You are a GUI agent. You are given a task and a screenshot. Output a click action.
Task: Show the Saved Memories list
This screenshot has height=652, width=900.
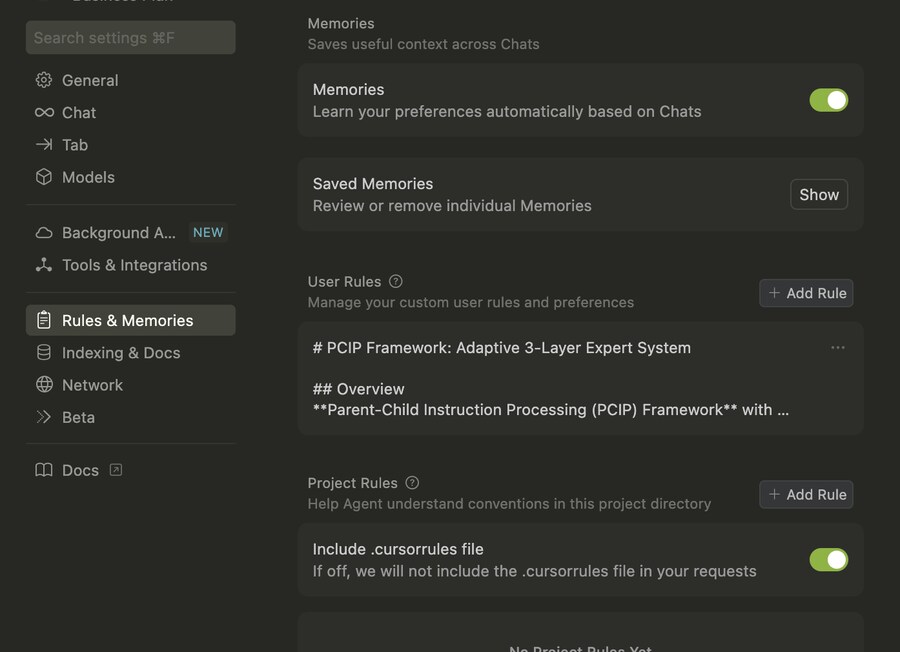(818, 195)
